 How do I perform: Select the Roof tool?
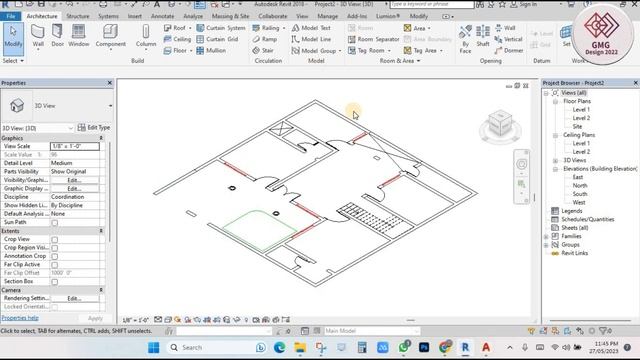point(178,28)
